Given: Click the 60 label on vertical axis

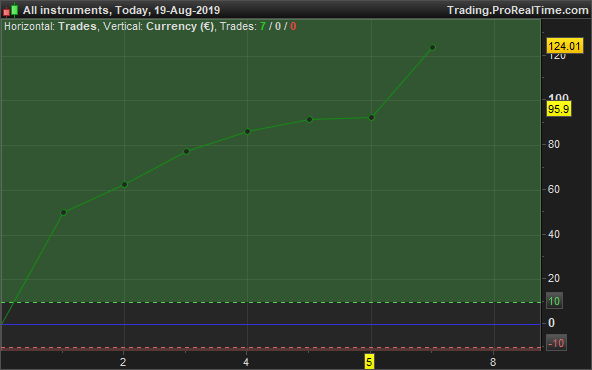Looking at the screenshot, I should pos(553,189).
